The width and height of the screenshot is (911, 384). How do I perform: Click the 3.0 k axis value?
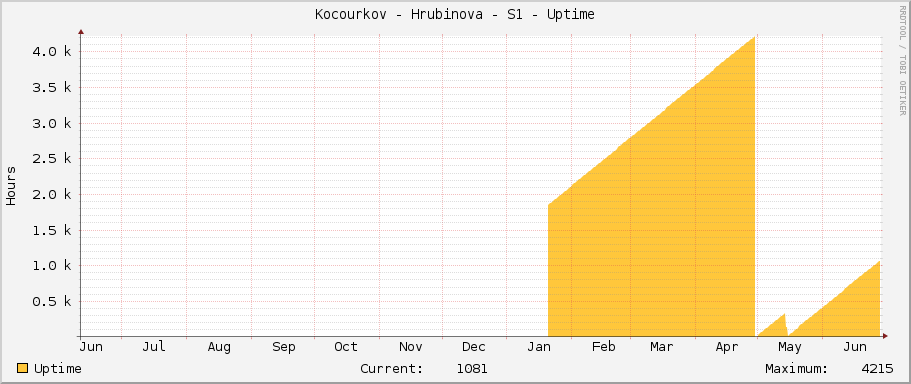coord(52,123)
